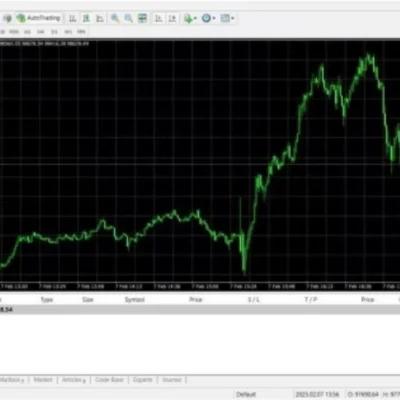
Task: Click the Templates icon
Action: coord(225,18)
